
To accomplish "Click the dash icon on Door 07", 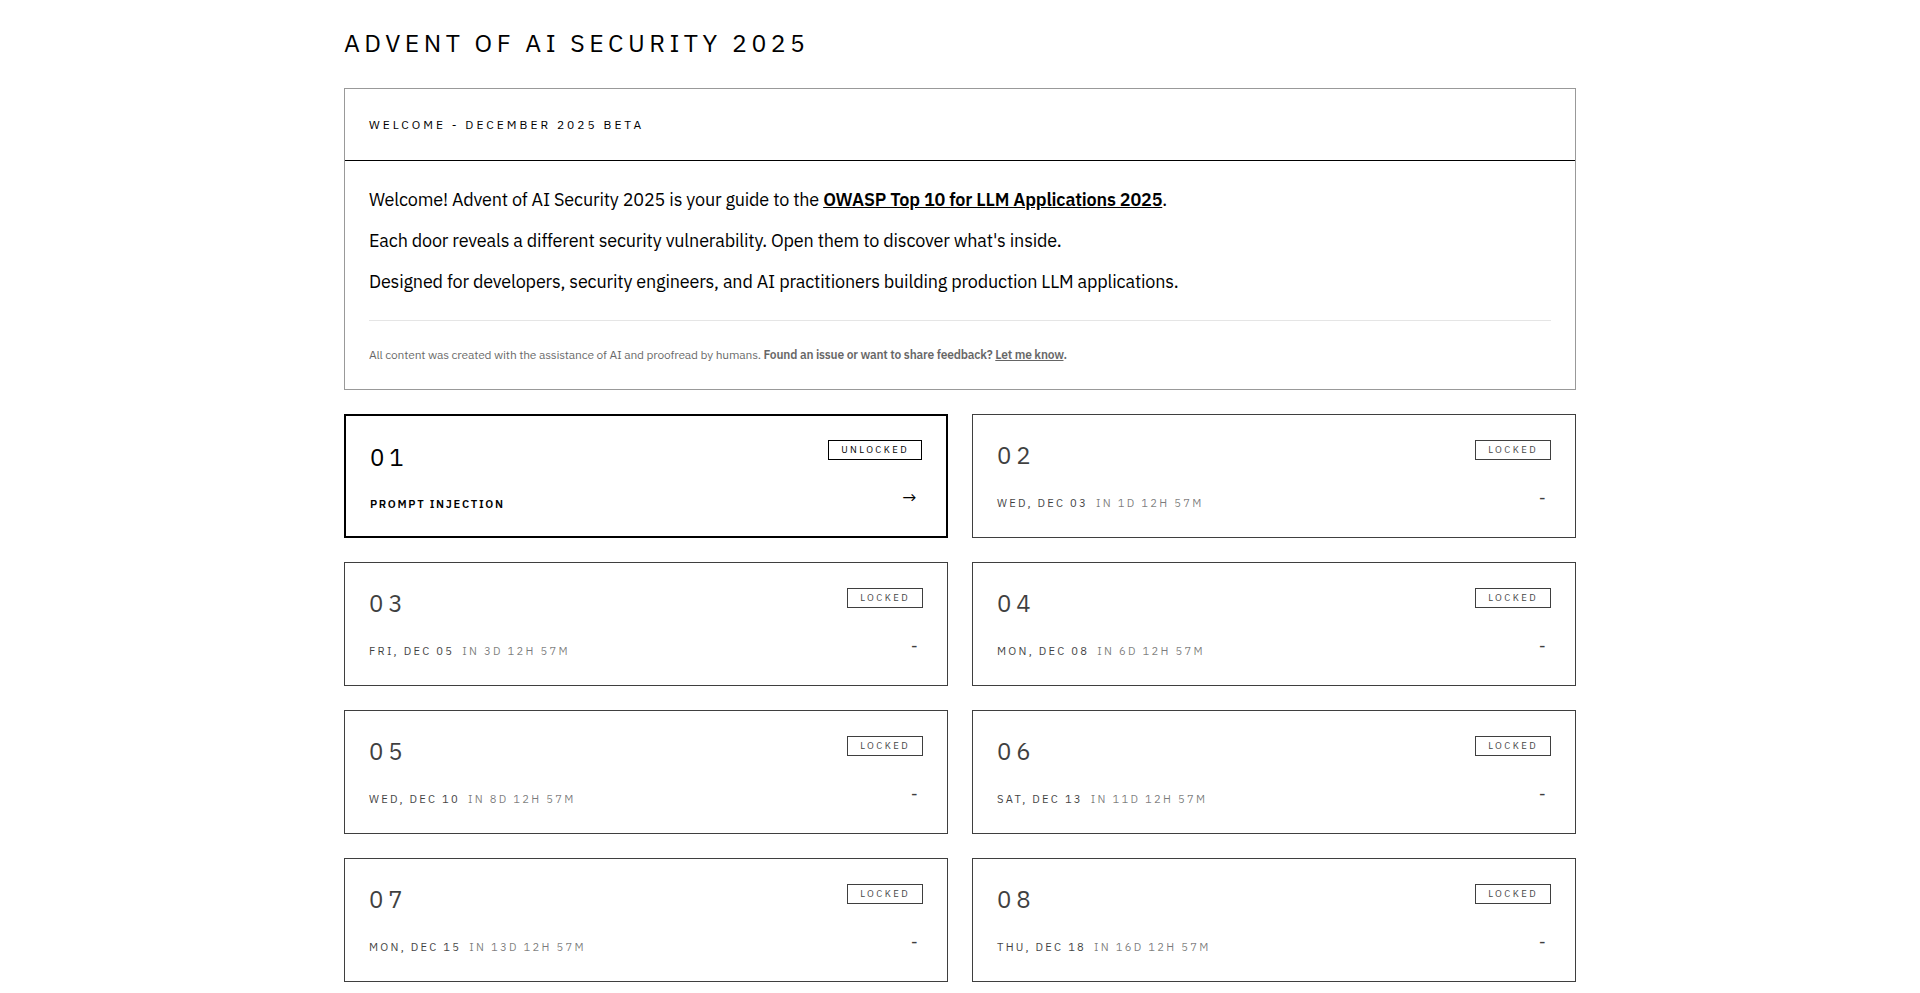I will [x=913, y=944].
